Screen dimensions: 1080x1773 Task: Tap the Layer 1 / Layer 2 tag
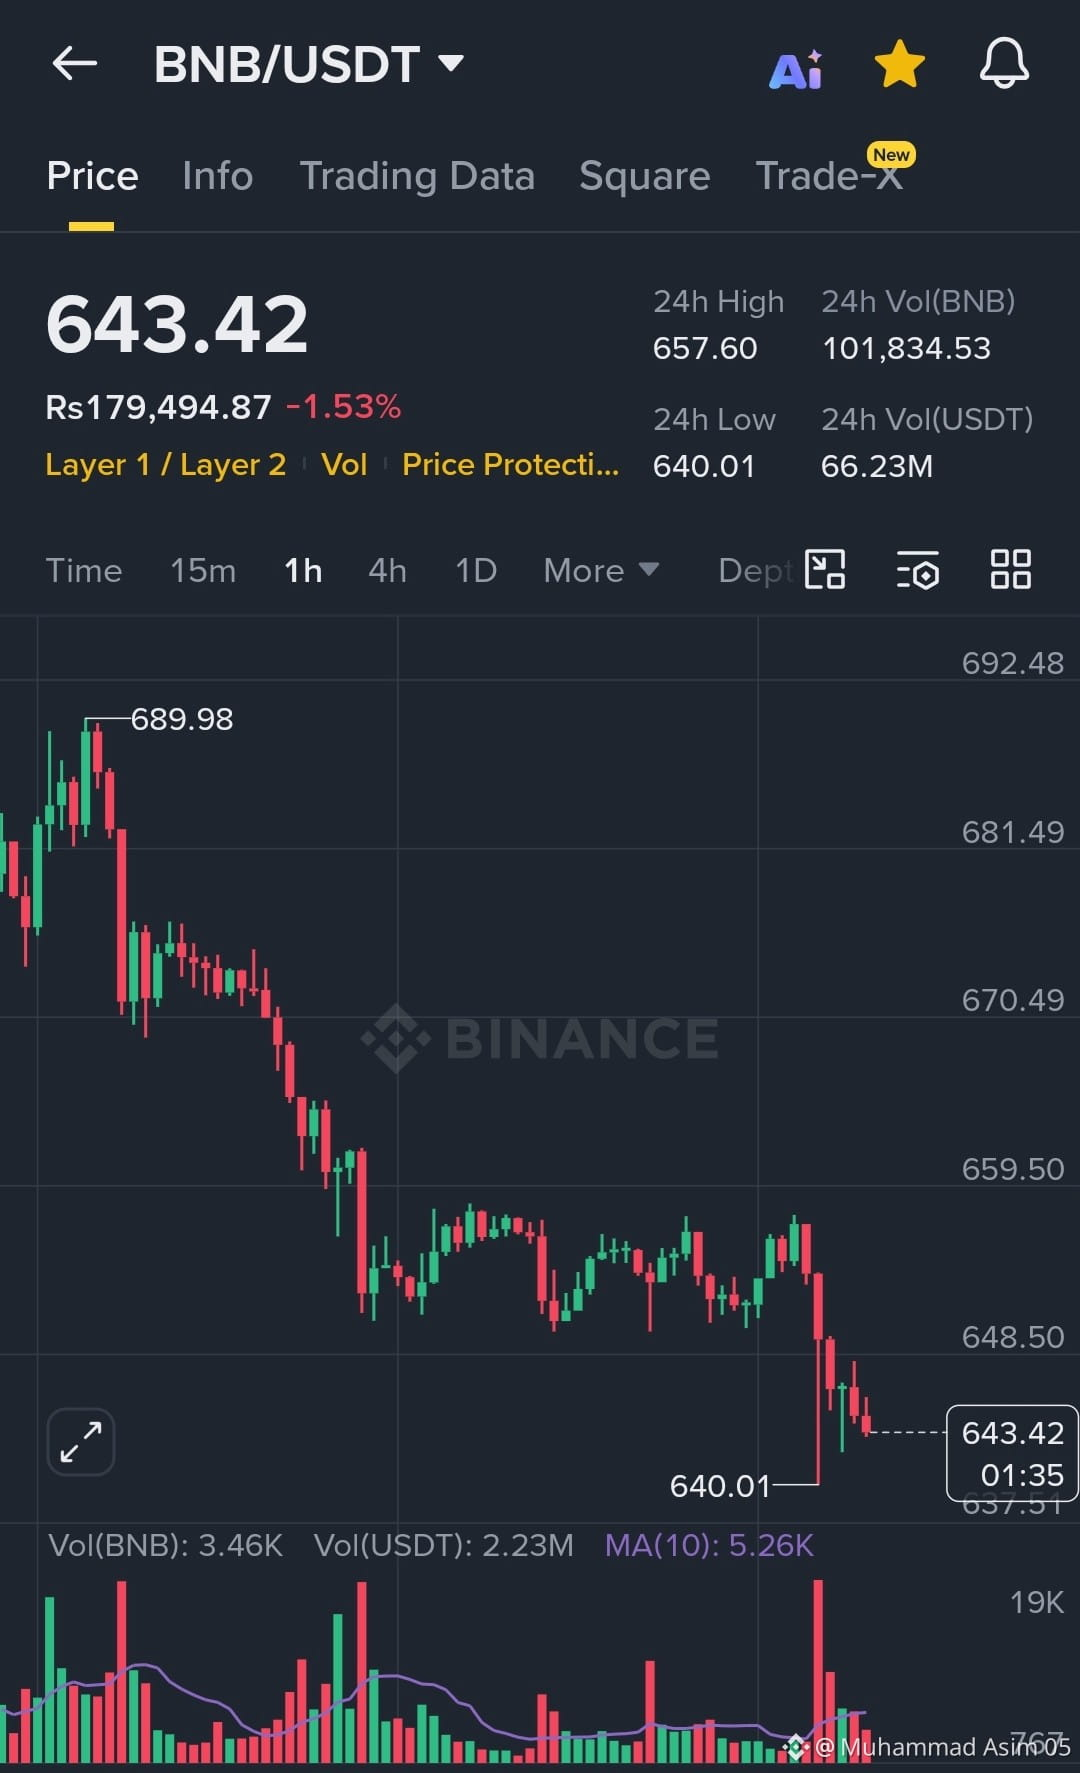166,465
